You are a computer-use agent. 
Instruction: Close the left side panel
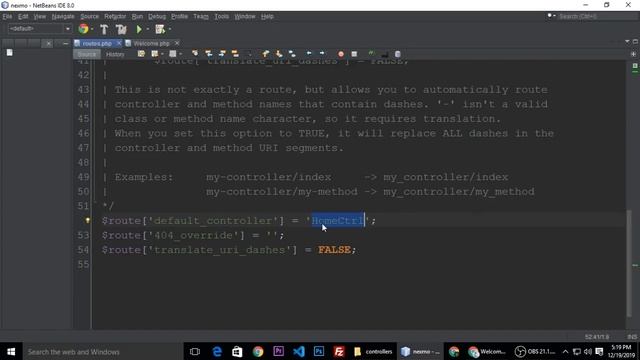48,43
